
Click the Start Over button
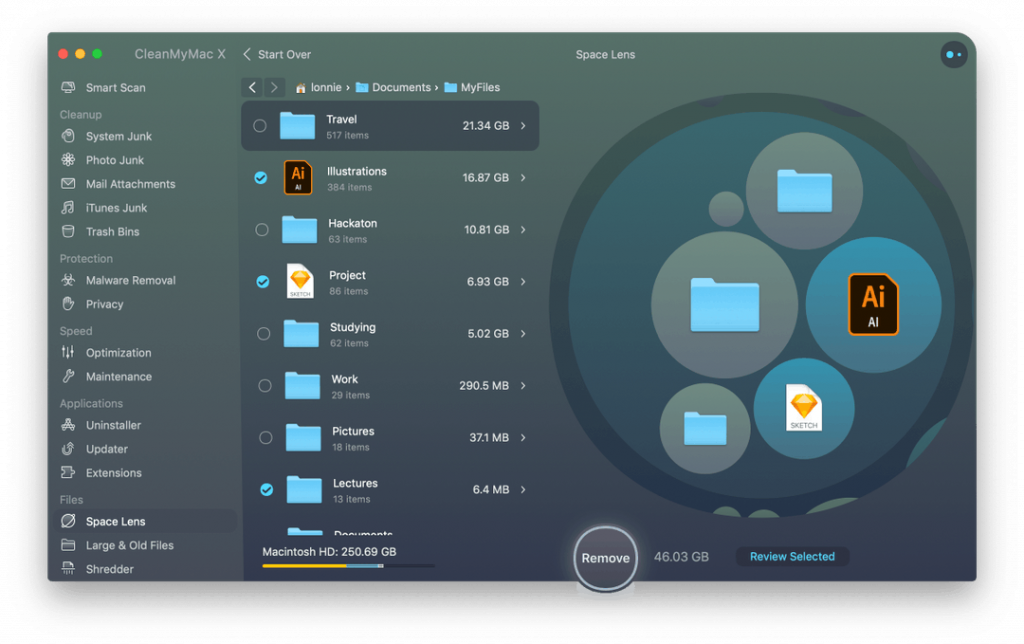tap(277, 55)
